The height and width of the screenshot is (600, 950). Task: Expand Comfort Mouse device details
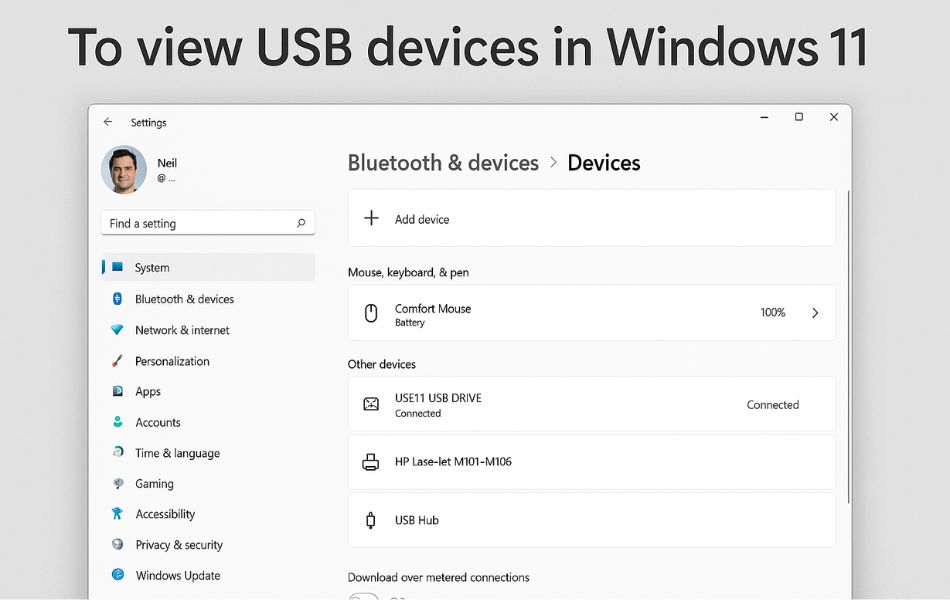815,312
